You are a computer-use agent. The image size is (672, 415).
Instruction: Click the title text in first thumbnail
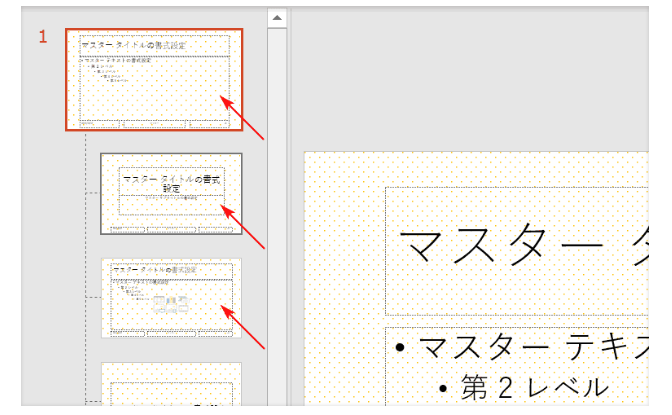140,45
